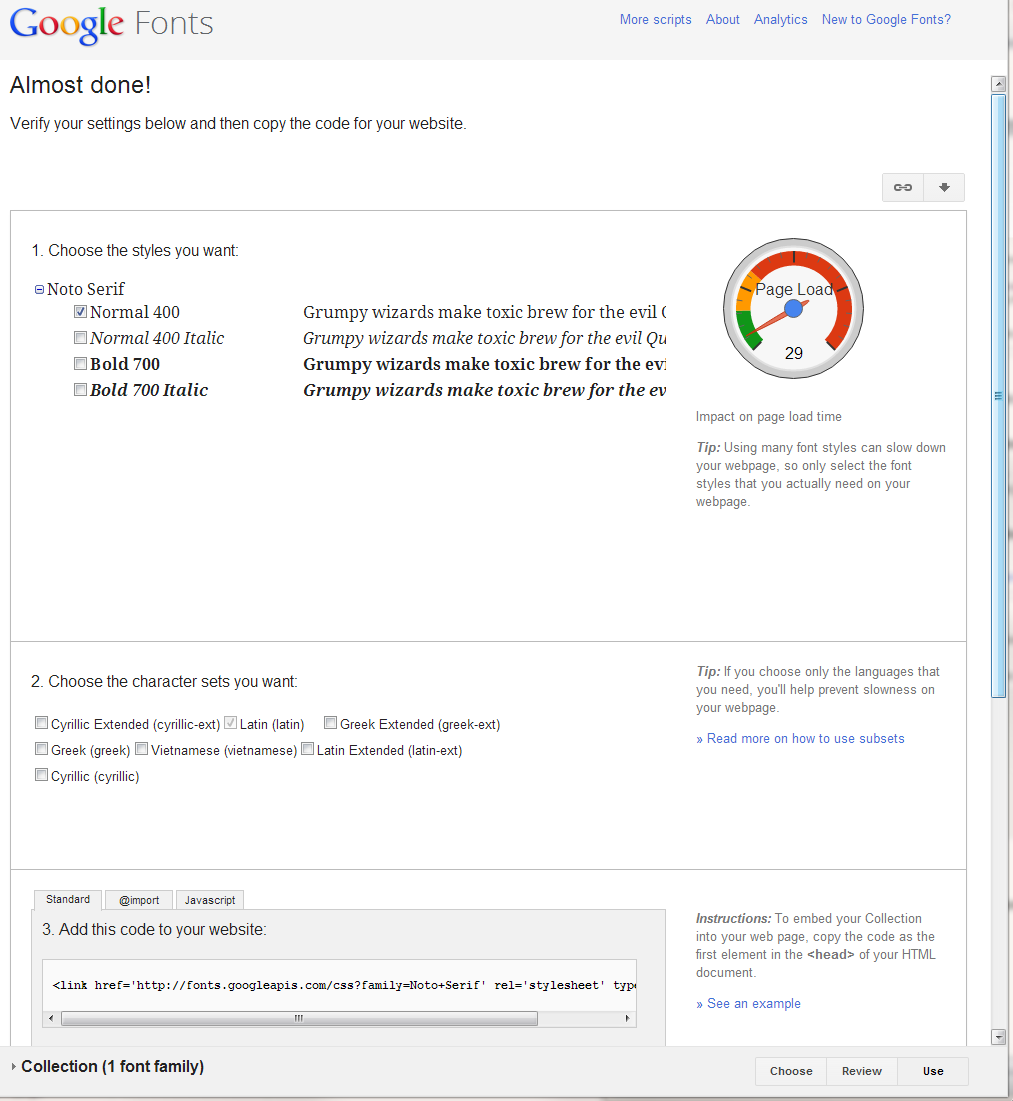Open "Read more on how to use subsets"
This screenshot has width=1013, height=1101.
tap(800, 737)
